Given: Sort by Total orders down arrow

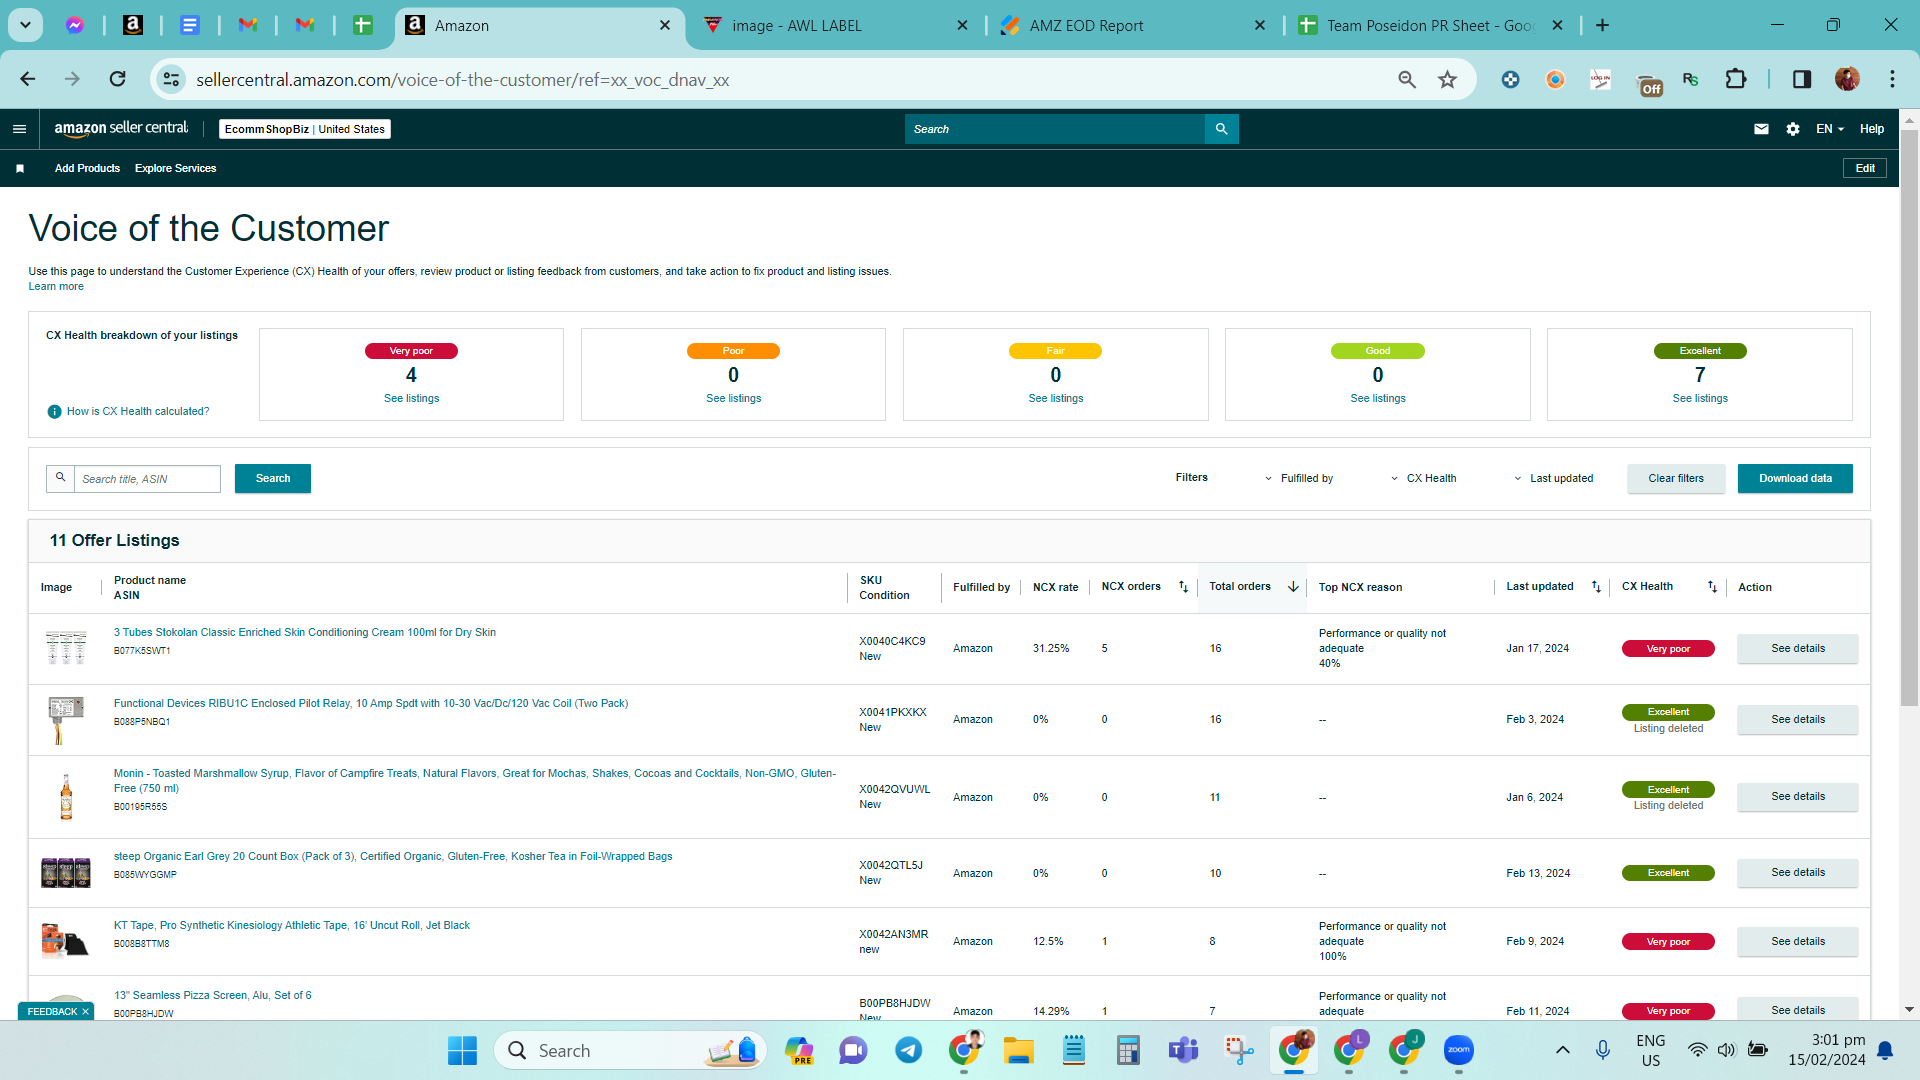Looking at the screenshot, I should (x=1292, y=587).
